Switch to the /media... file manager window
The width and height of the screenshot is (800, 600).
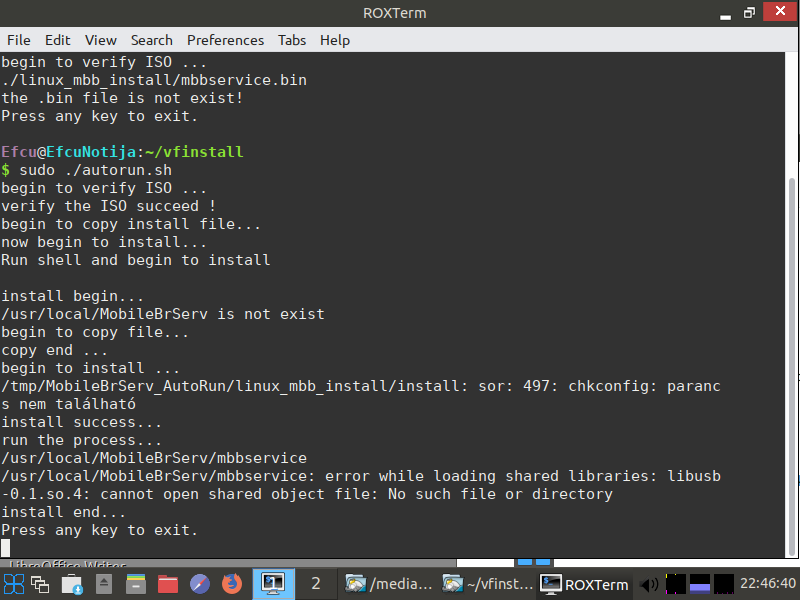389,584
